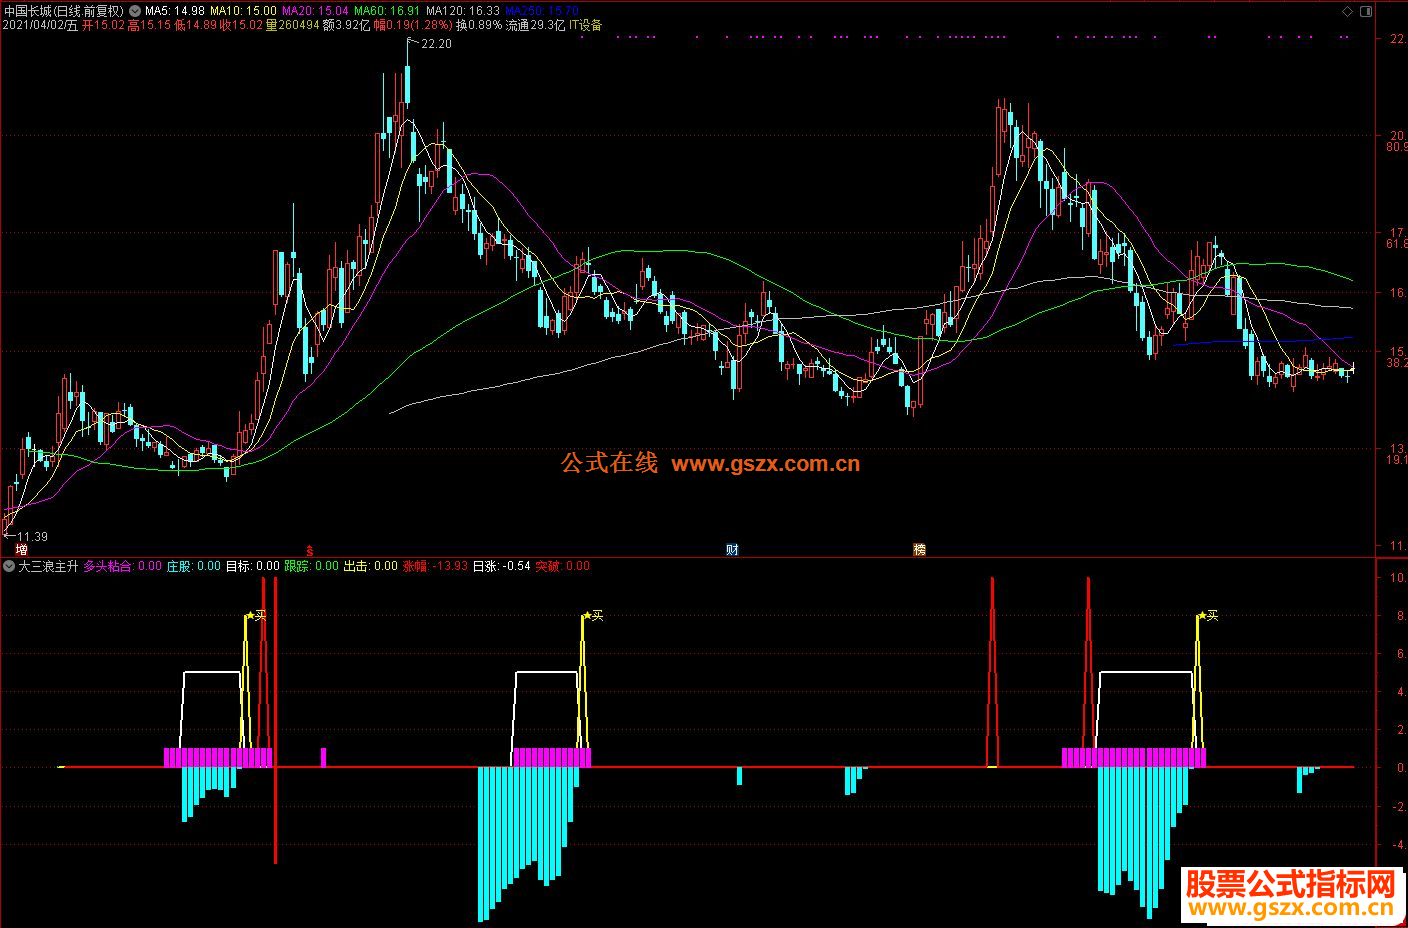Select the MA60: 16.91 label
The image size is (1408, 928).
pyautogui.click(x=387, y=11)
